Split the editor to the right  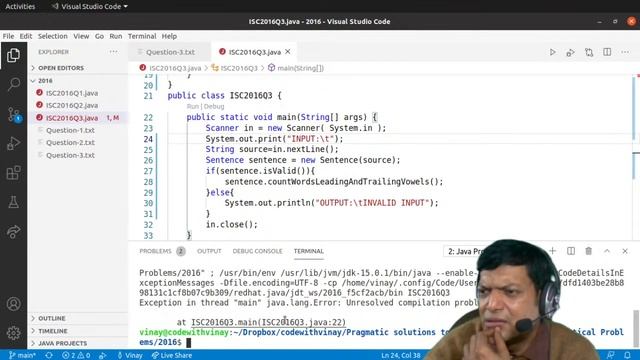(607, 52)
